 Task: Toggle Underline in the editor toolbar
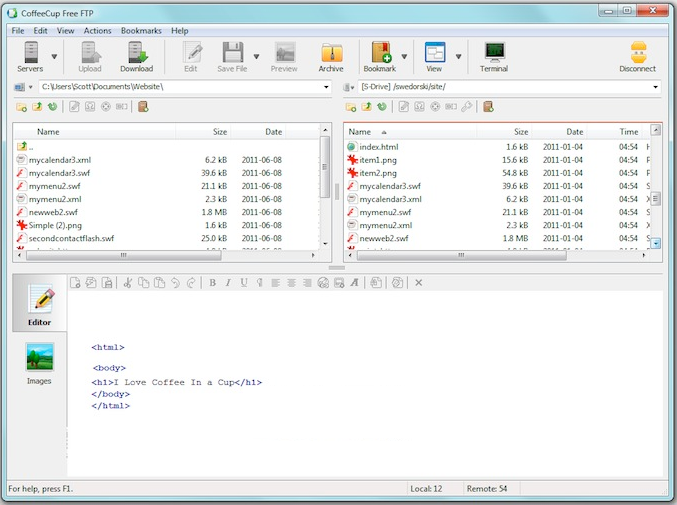[x=244, y=283]
